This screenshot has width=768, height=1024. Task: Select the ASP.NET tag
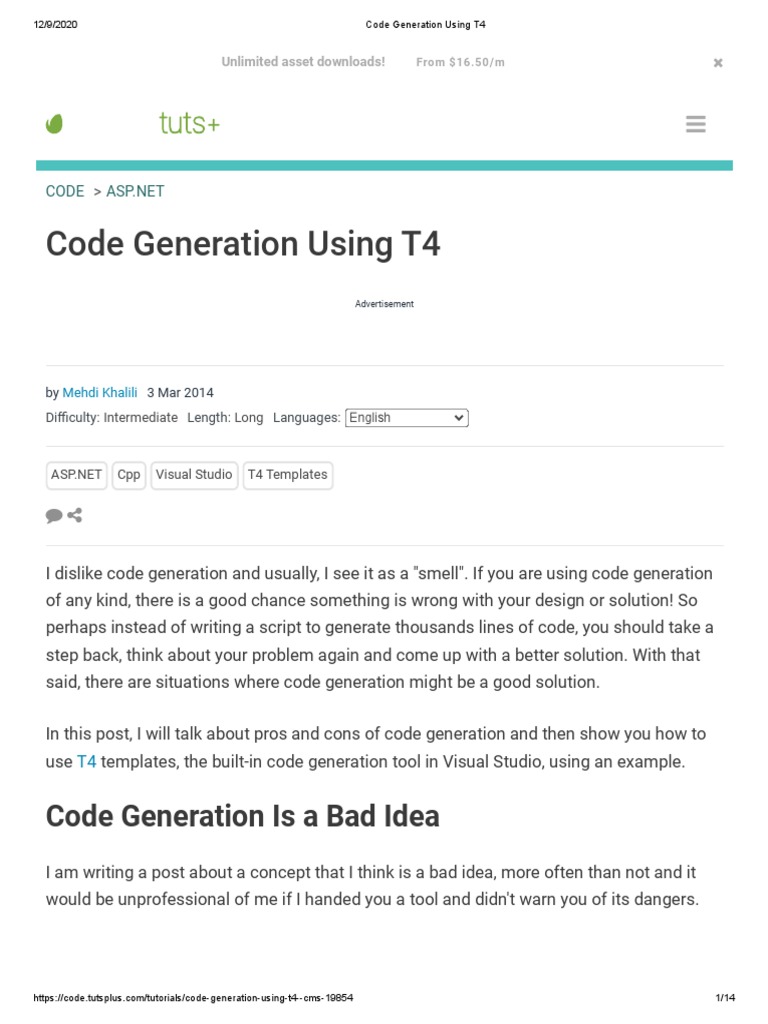pyautogui.click(x=77, y=475)
